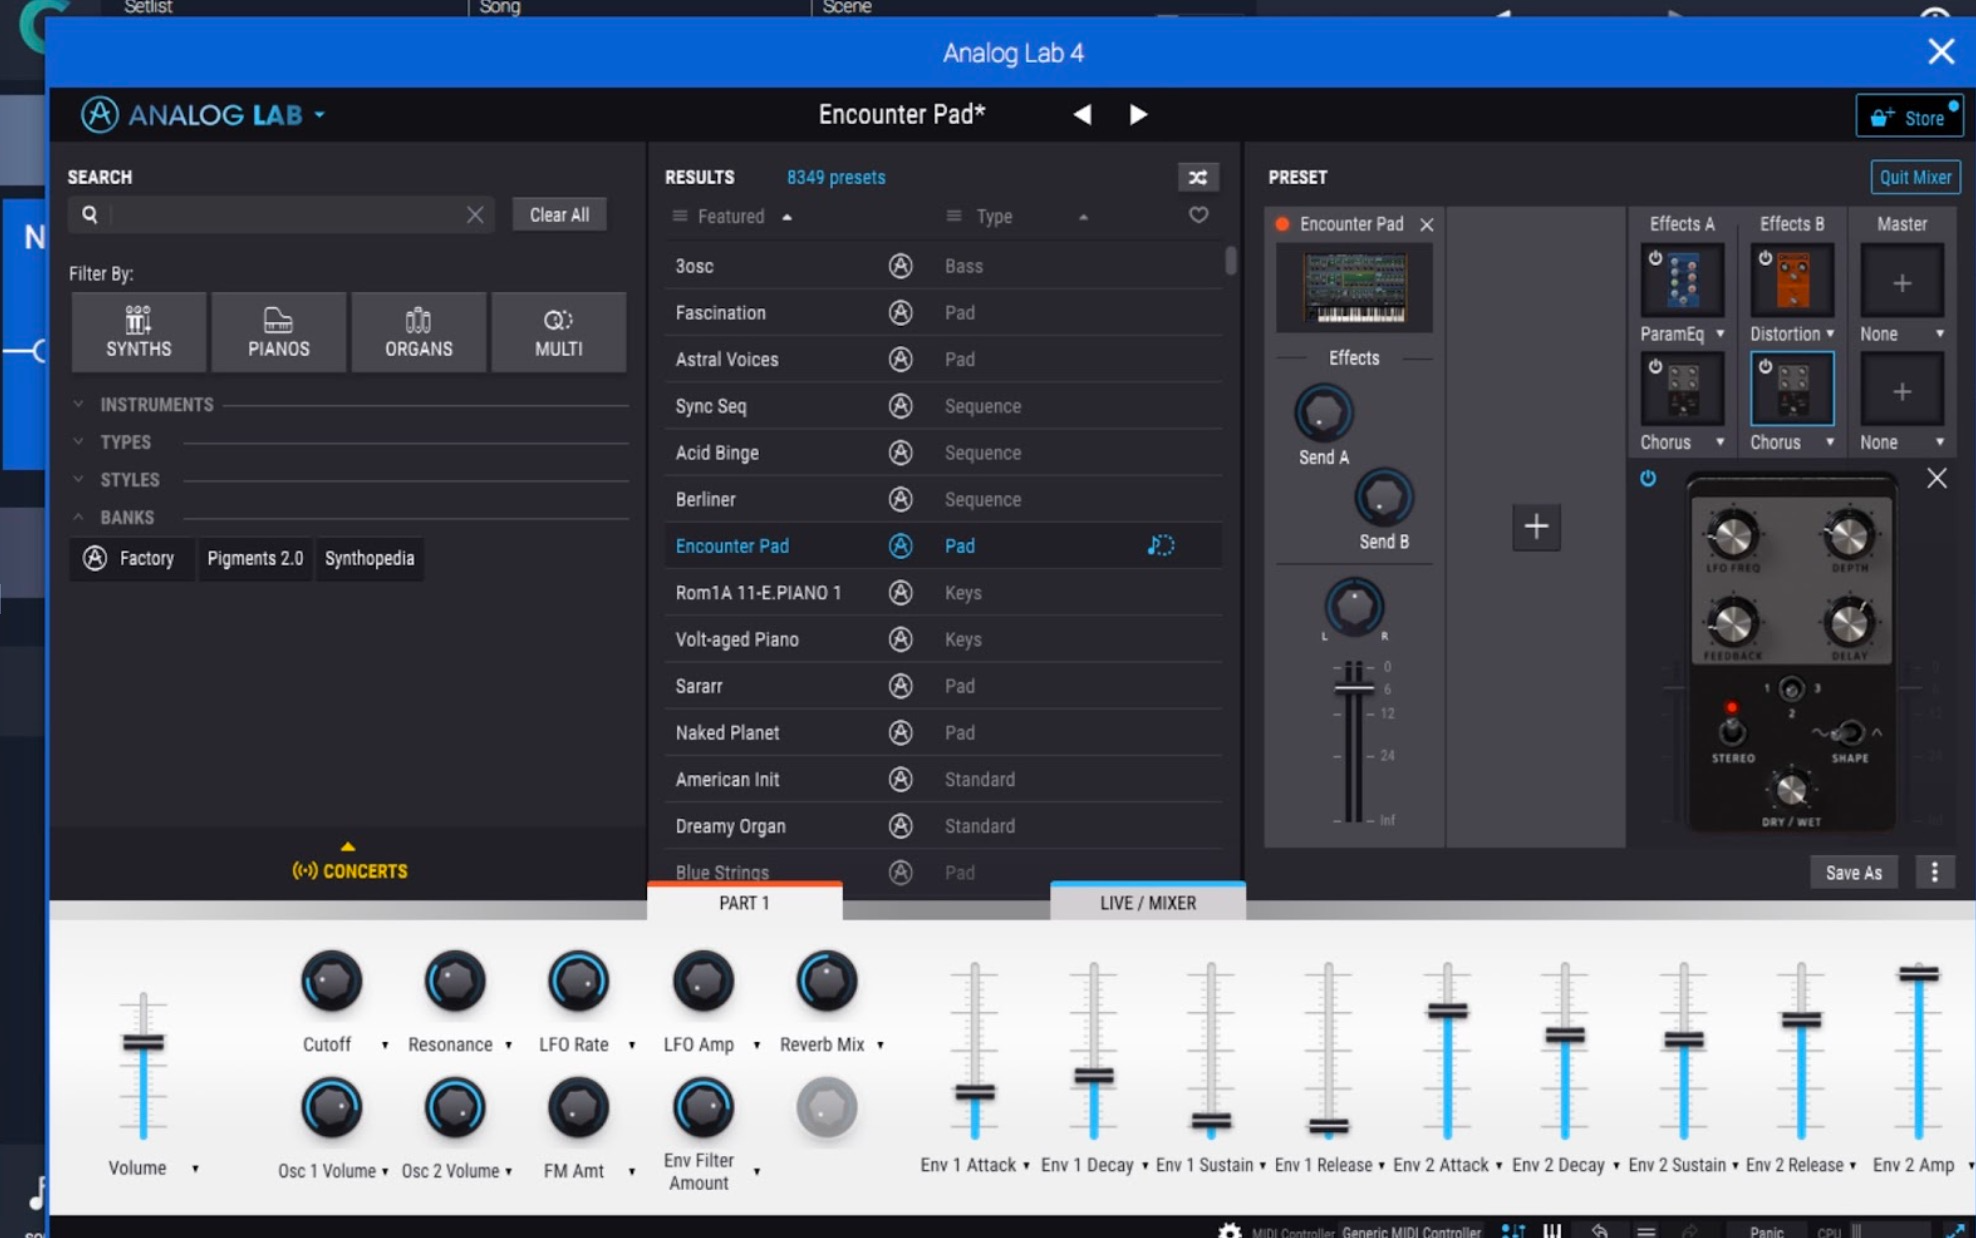Go to next preset arrow
1976x1238 pixels.
coord(1138,115)
